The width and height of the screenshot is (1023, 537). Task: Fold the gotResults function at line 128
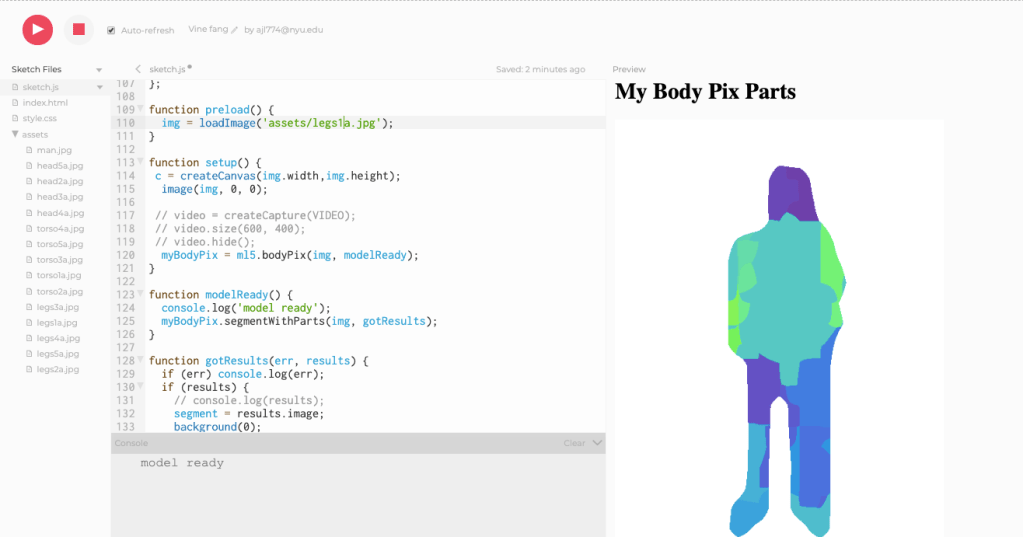click(140, 360)
